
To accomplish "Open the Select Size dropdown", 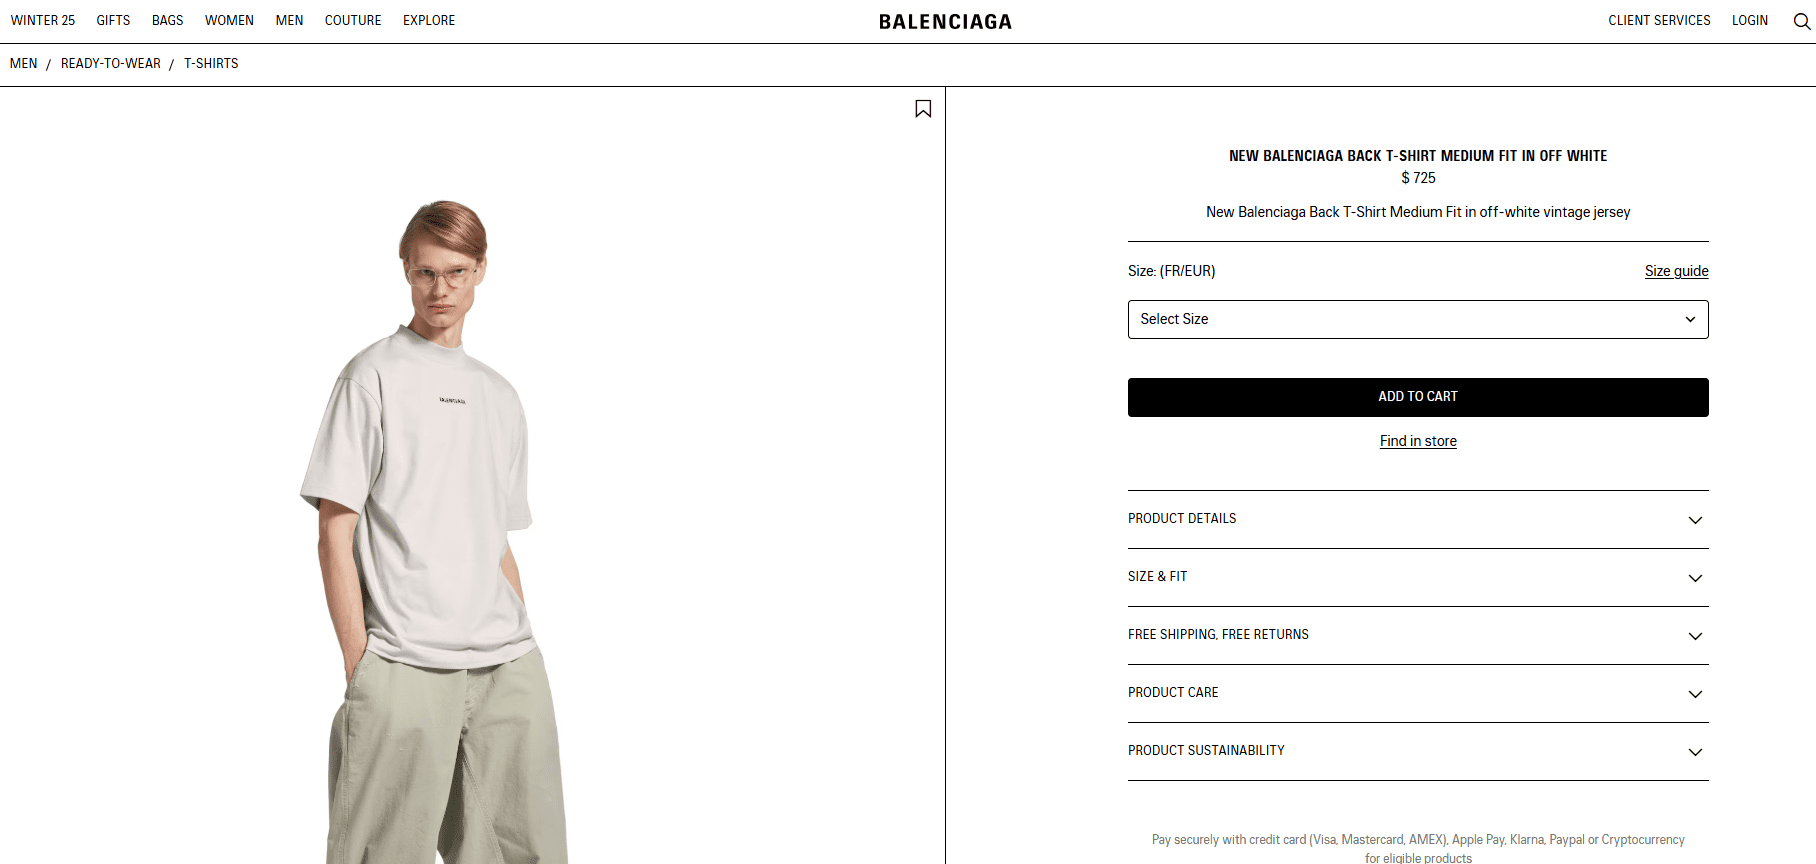I will coord(1418,319).
